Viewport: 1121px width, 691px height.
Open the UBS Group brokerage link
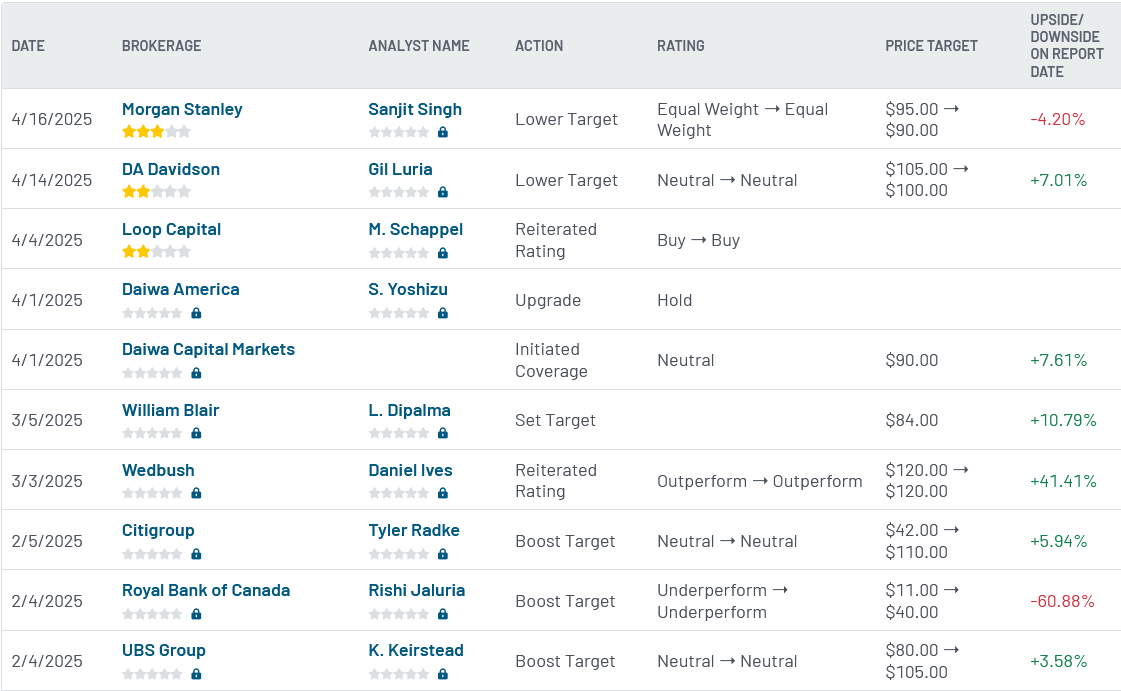[164, 650]
